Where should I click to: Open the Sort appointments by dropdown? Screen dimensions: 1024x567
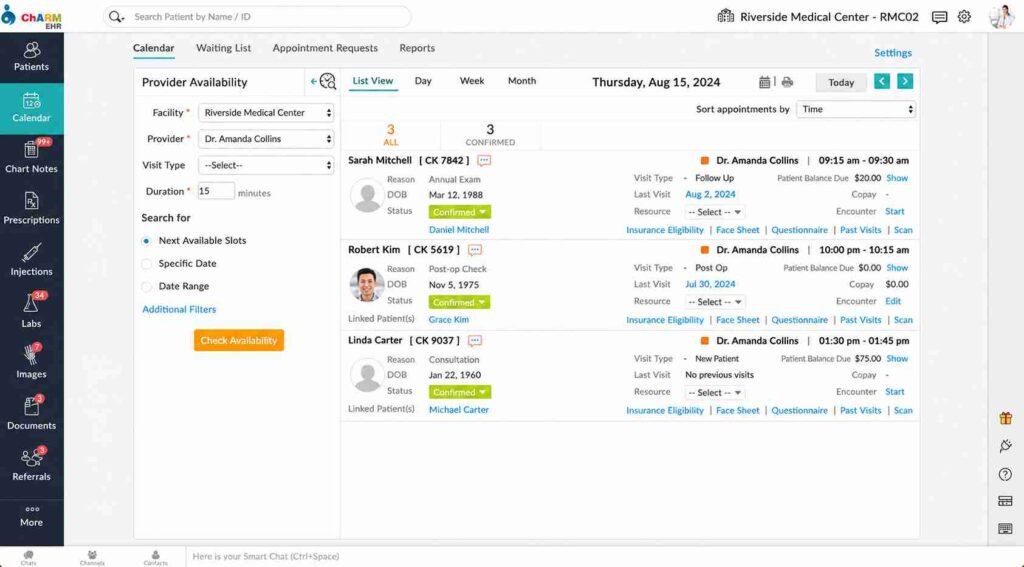coord(856,110)
